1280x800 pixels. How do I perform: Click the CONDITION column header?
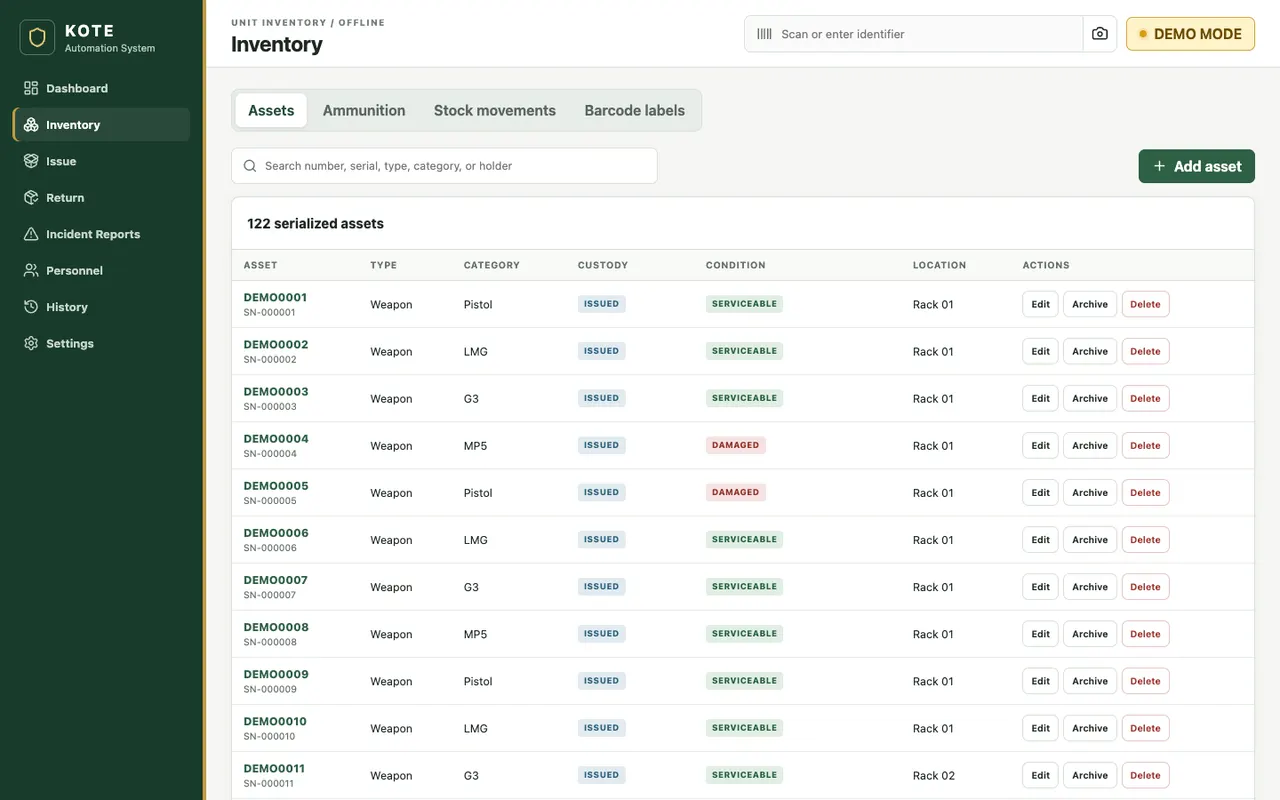tap(735, 265)
